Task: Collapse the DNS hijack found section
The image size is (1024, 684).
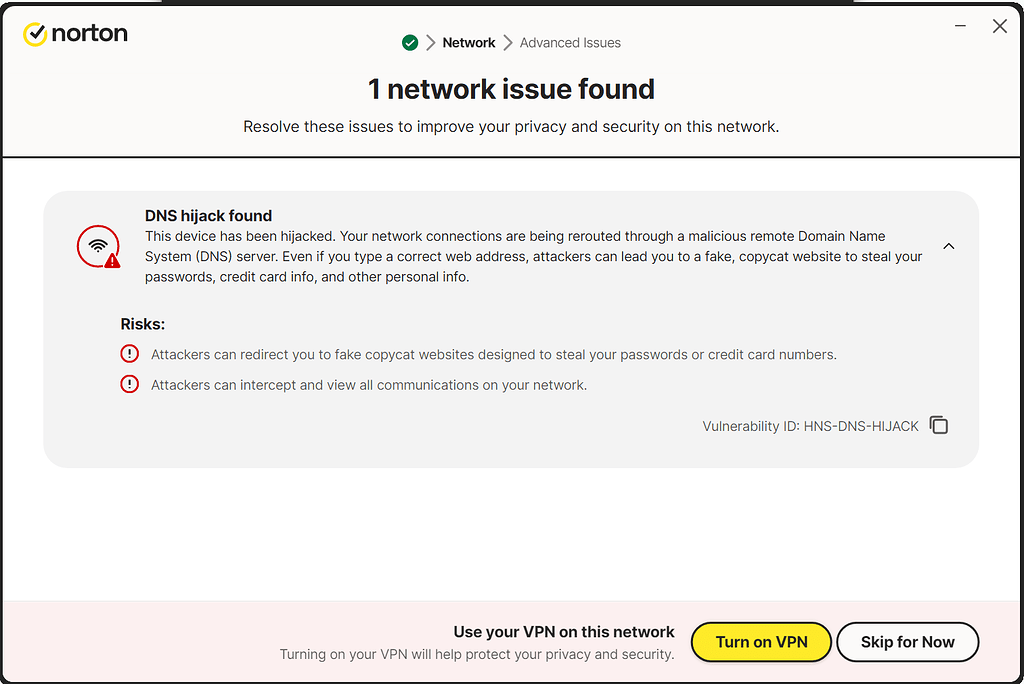Action: 948,245
